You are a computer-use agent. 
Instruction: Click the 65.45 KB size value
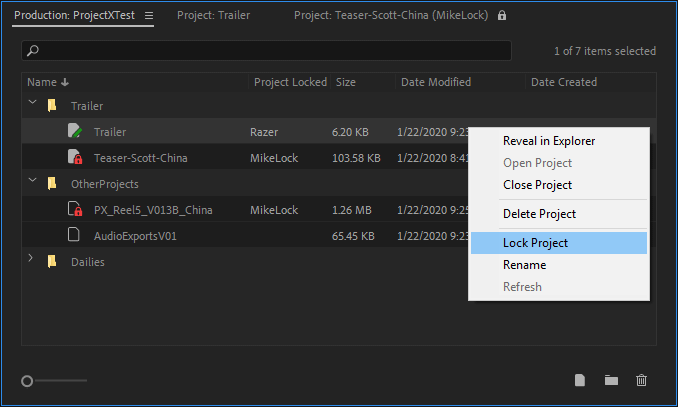click(x=353, y=236)
